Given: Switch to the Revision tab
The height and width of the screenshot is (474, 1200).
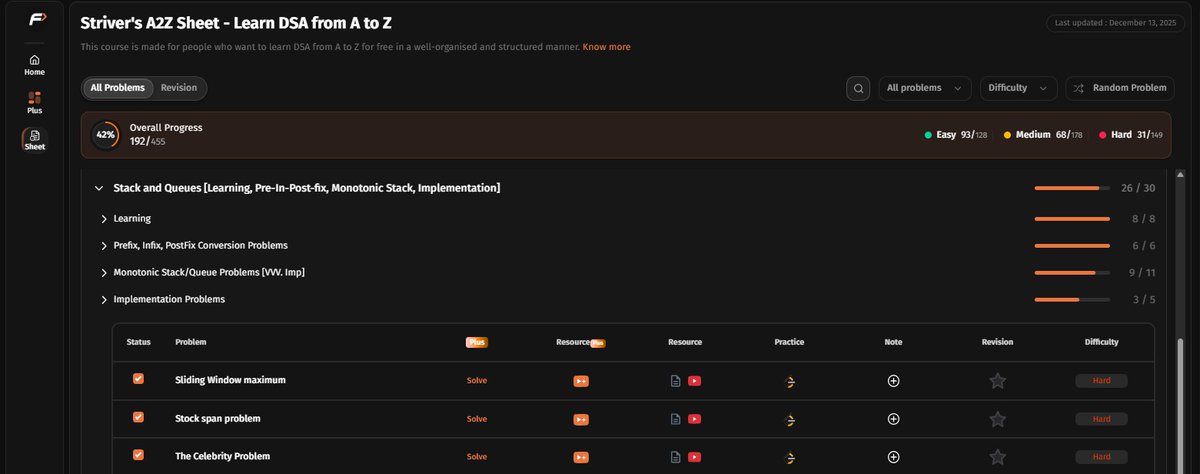Looking at the screenshot, I should coord(179,88).
